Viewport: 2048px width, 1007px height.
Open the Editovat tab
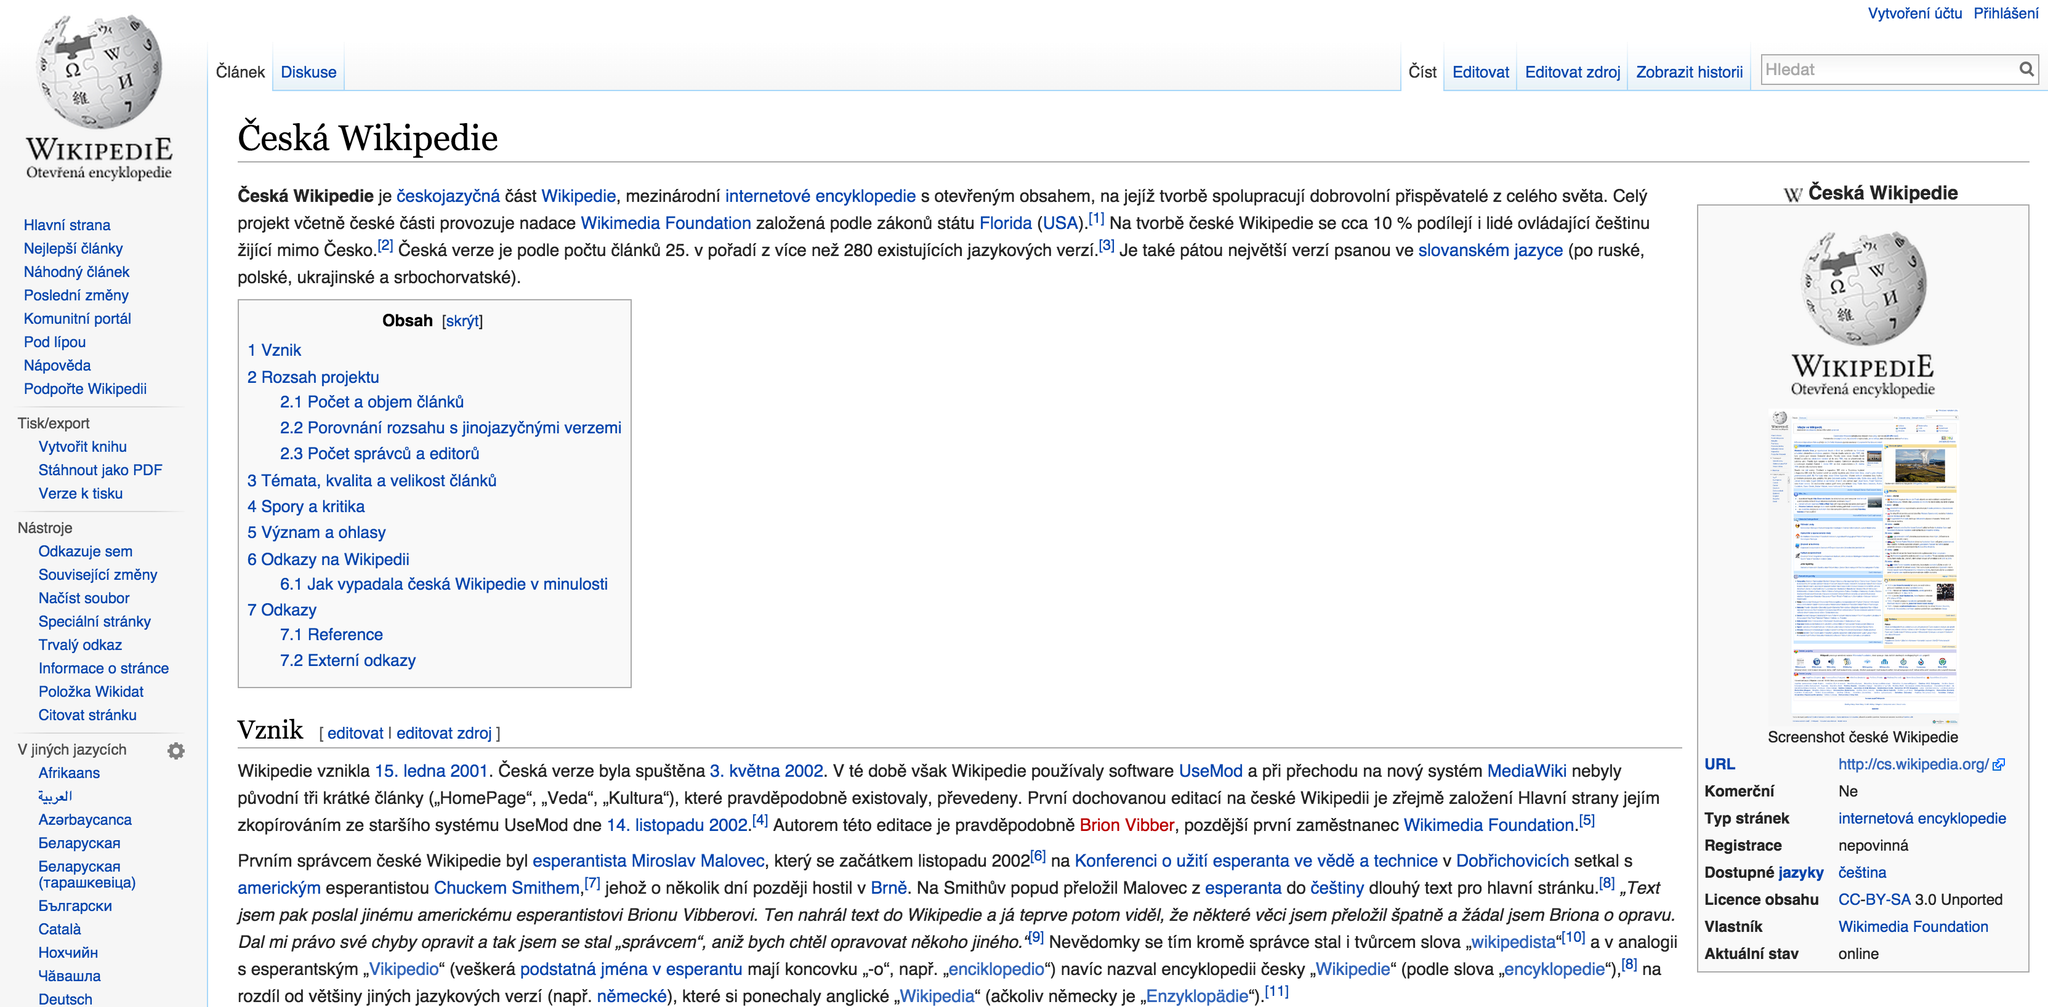[x=1480, y=72]
